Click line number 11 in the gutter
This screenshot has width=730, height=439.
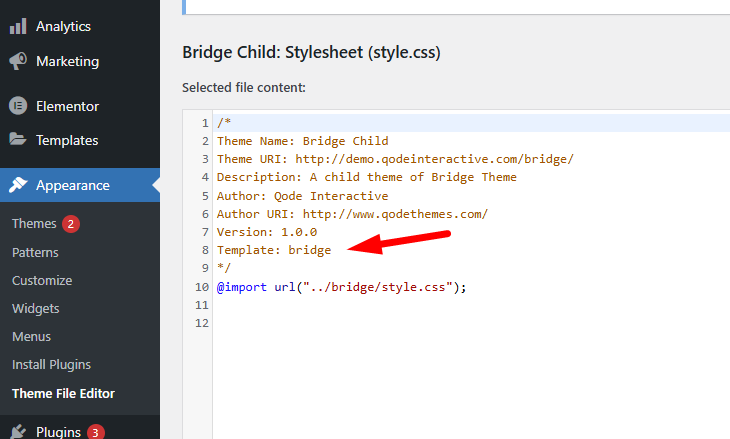point(202,305)
